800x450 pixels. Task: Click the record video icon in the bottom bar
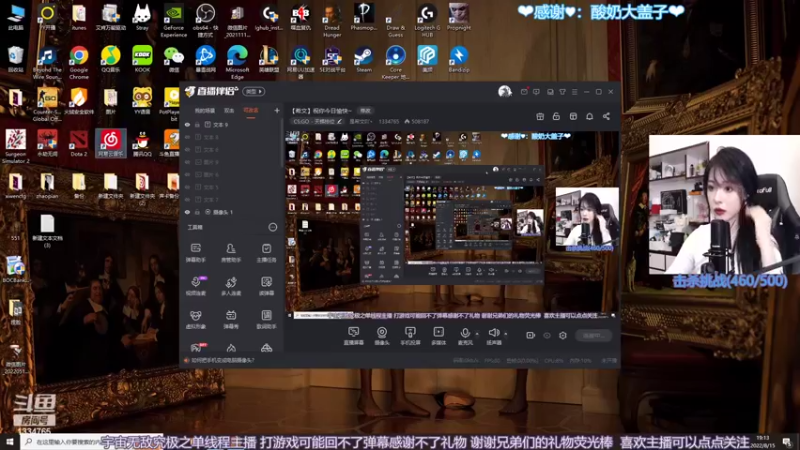coord(531,335)
